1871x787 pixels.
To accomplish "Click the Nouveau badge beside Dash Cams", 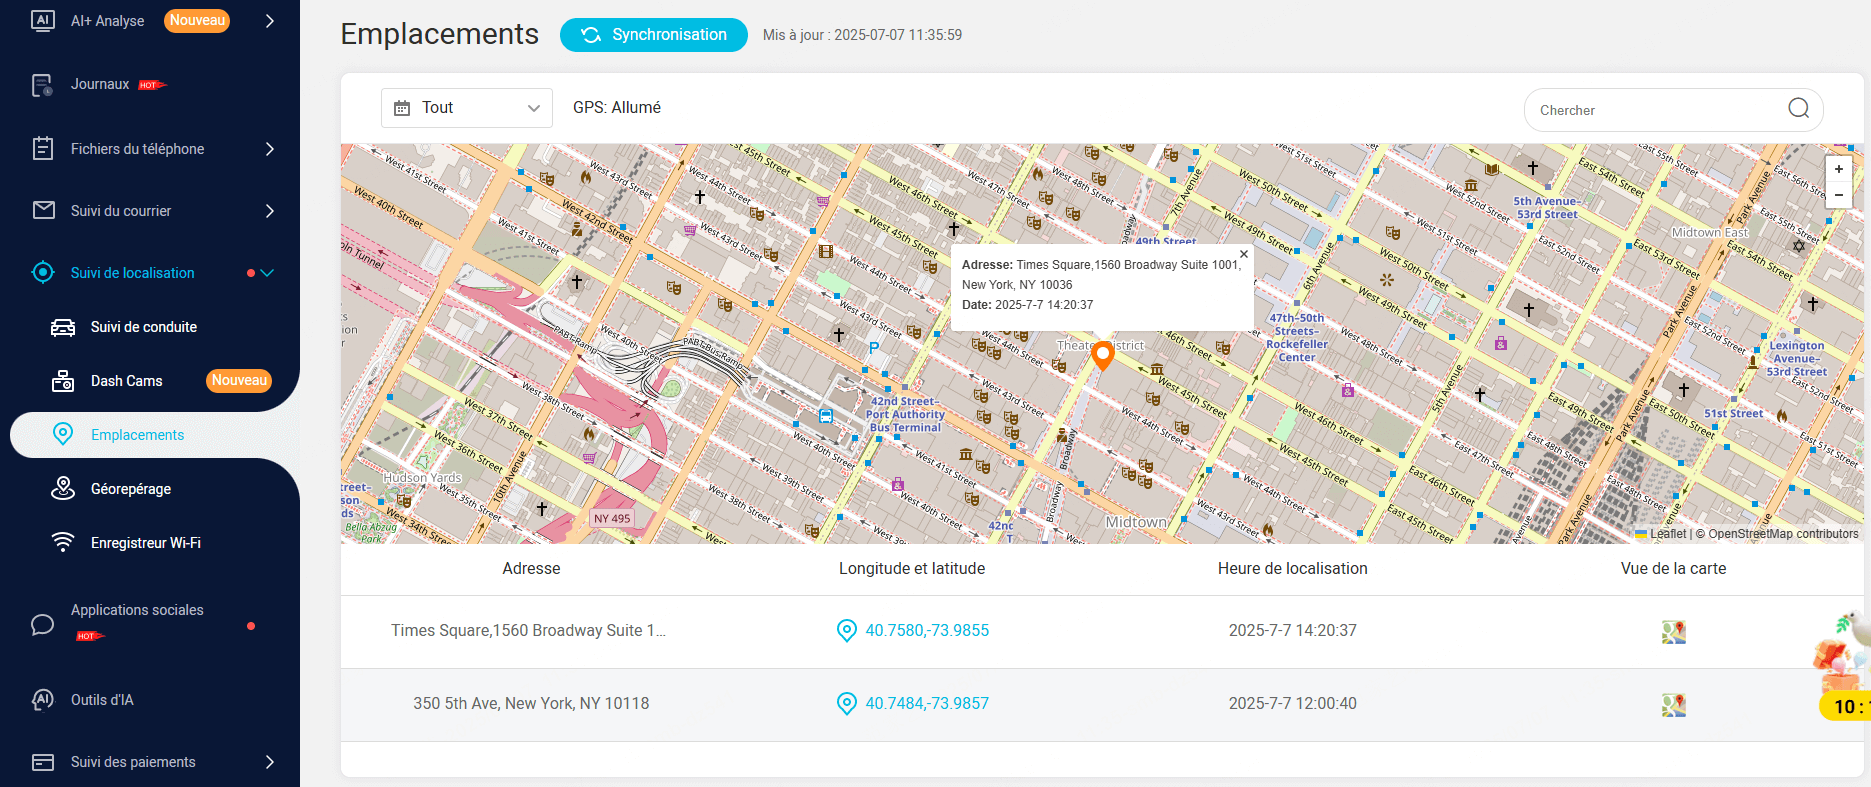I will pos(239,381).
